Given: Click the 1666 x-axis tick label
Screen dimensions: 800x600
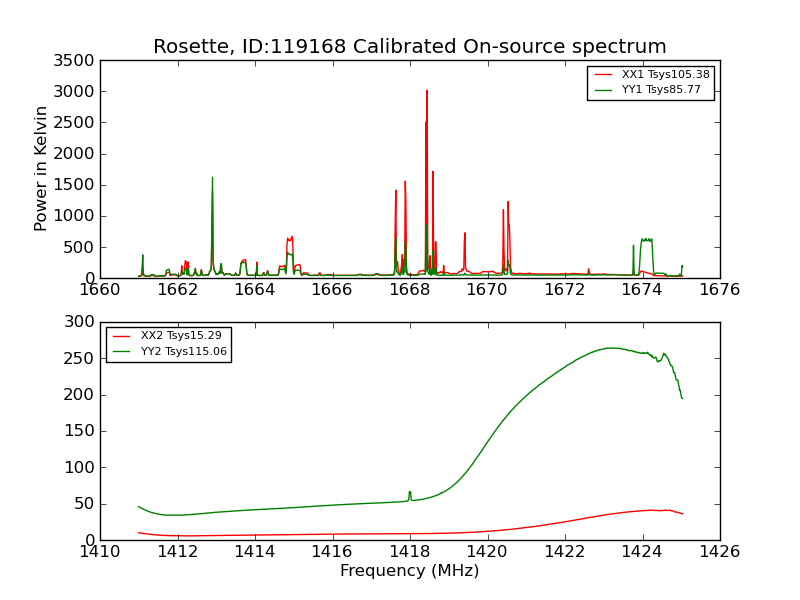Looking at the screenshot, I should 333,290.
